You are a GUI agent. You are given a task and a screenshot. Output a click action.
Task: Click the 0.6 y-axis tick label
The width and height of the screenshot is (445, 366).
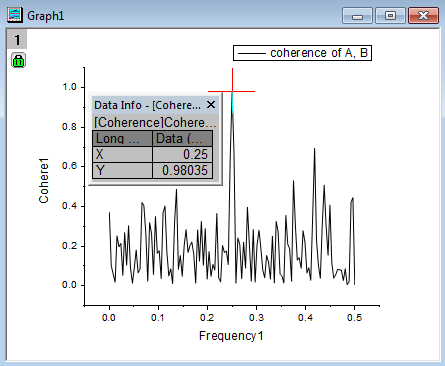click(x=69, y=166)
